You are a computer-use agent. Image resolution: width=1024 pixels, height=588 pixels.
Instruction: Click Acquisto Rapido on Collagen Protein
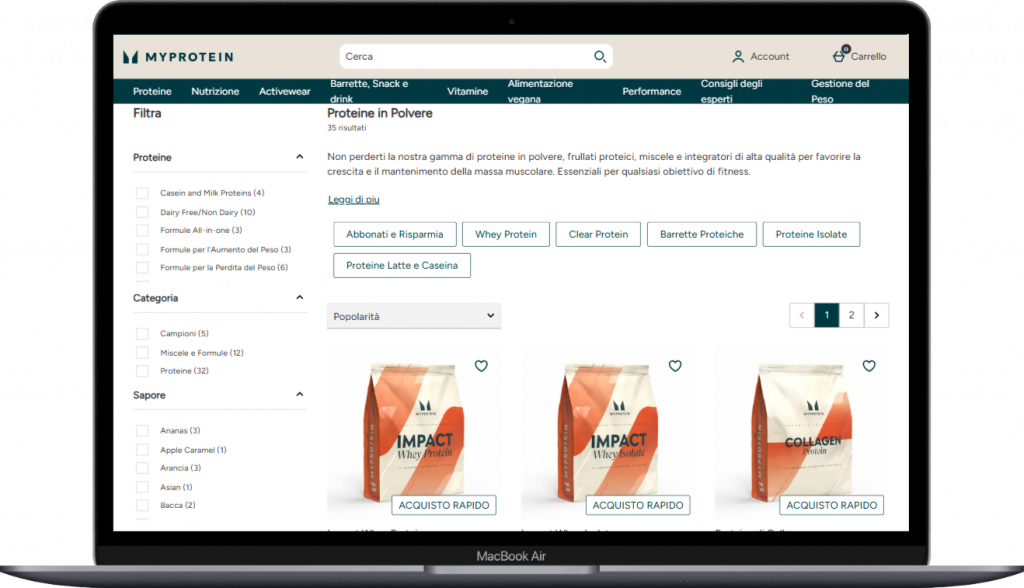point(832,505)
